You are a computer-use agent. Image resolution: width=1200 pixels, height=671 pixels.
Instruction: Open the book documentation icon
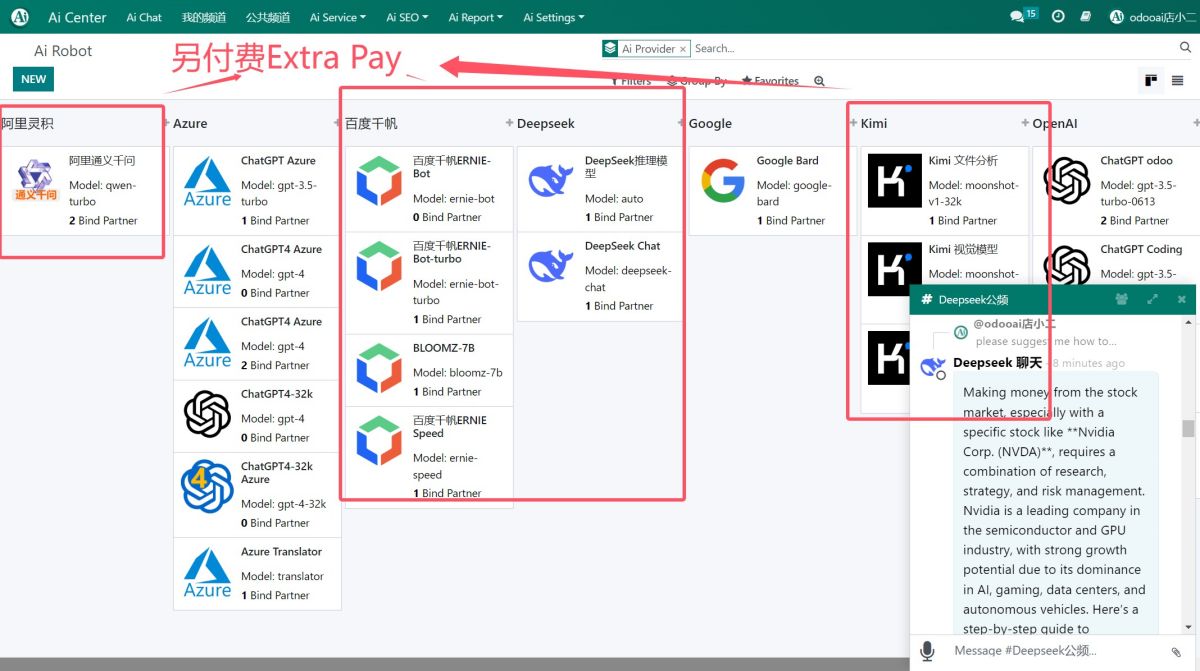click(x=1087, y=16)
